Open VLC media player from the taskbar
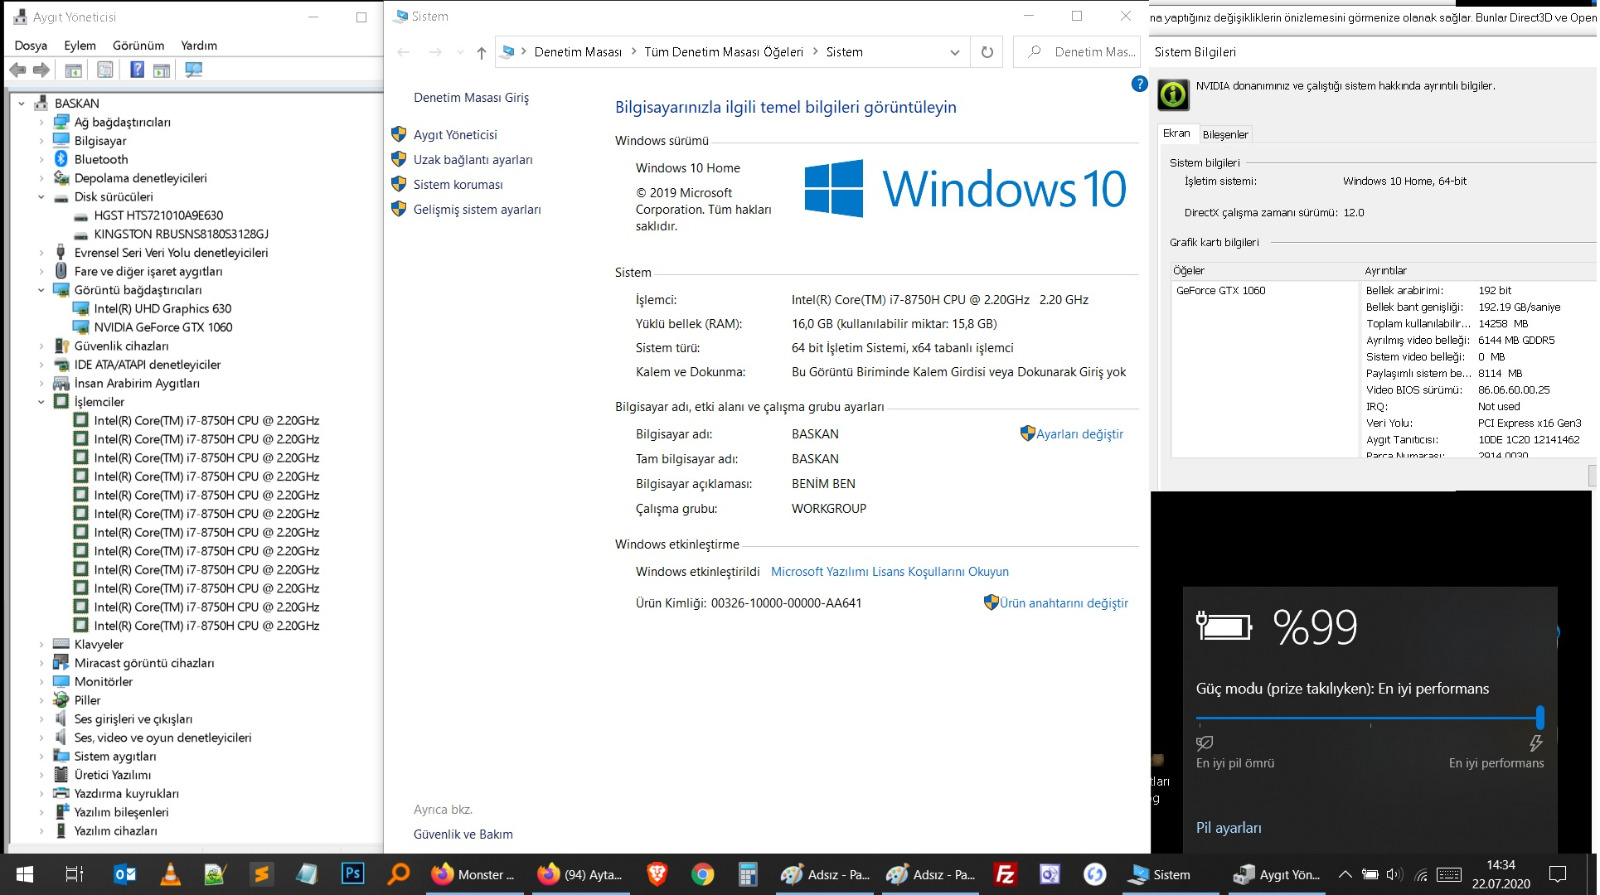 (x=170, y=874)
